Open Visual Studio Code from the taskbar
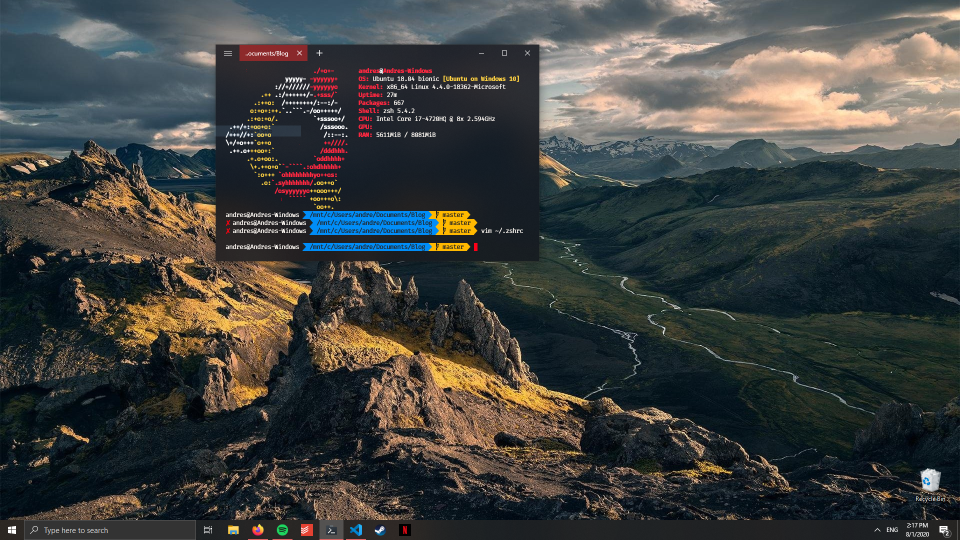 356,530
